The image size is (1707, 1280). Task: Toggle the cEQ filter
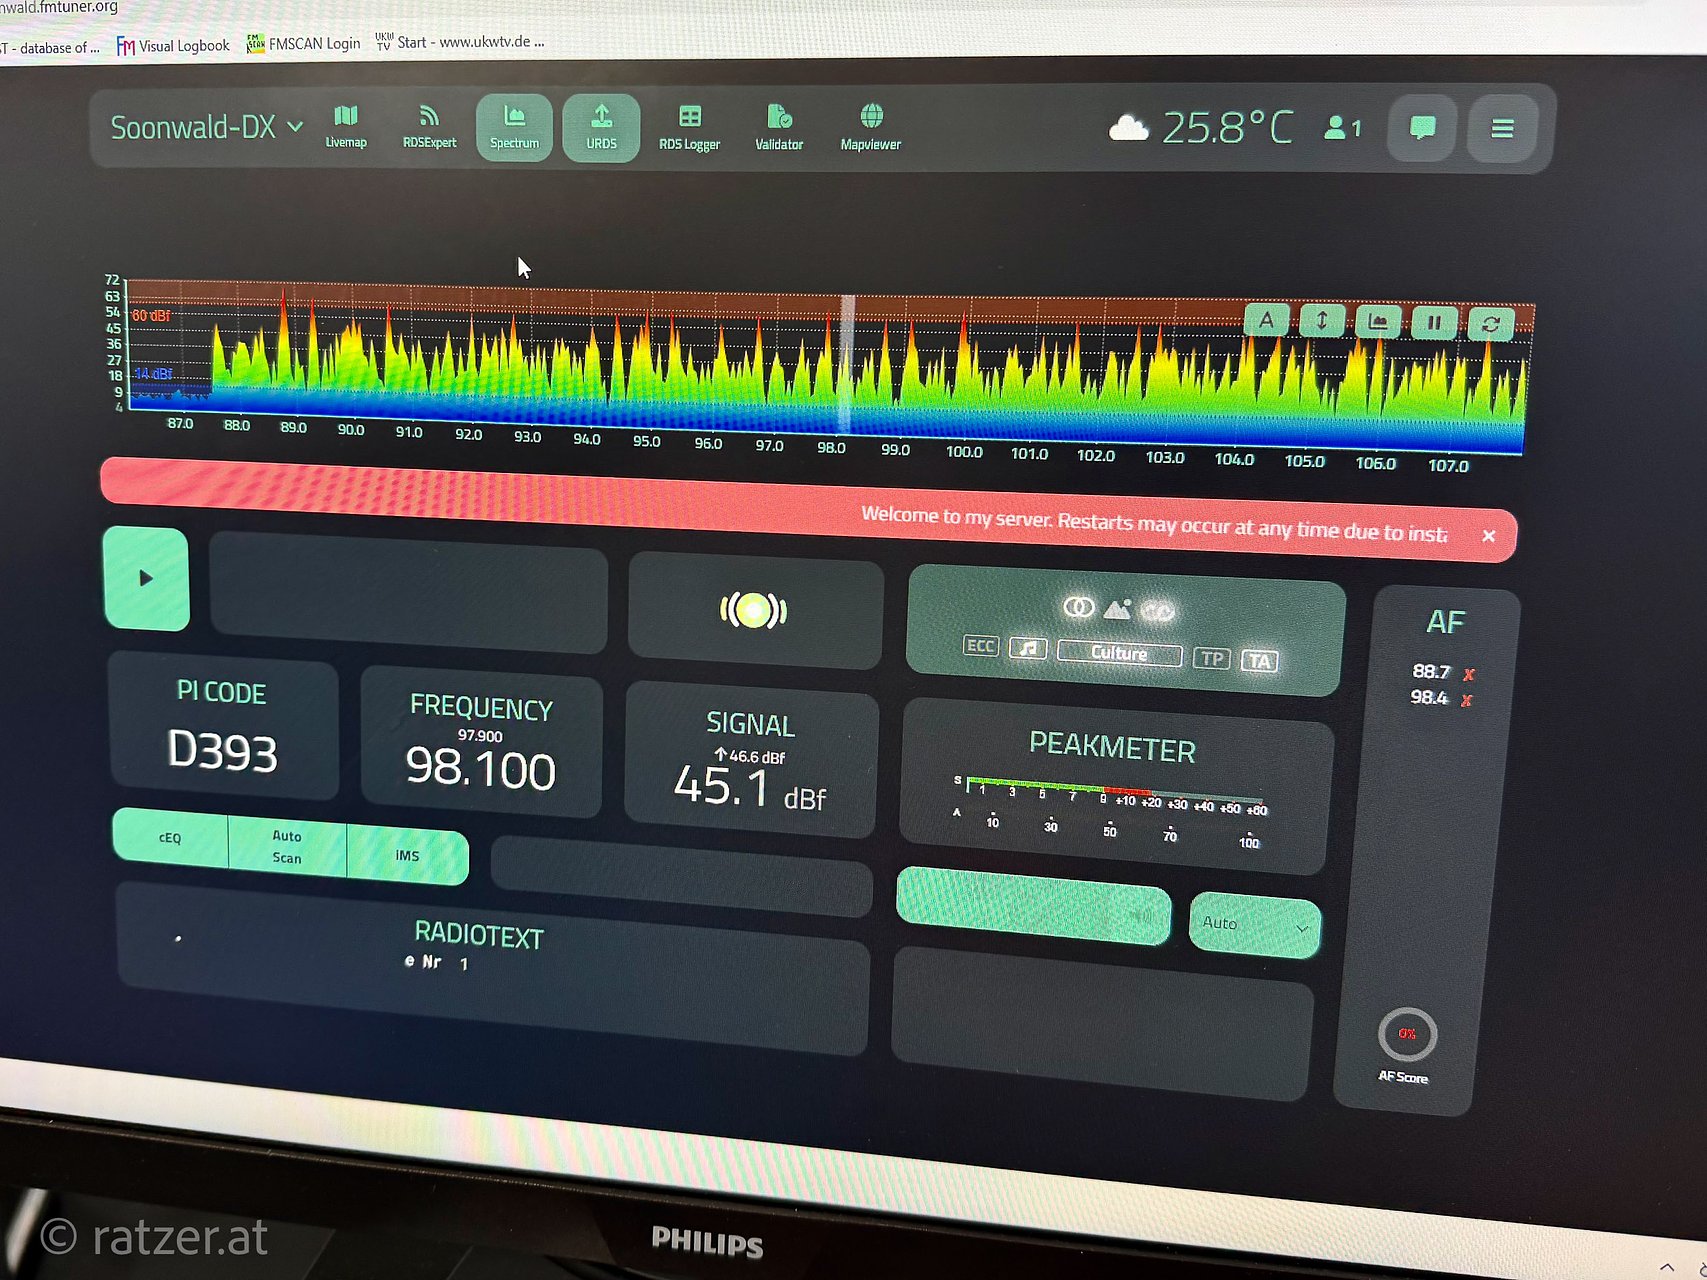[171, 836]
